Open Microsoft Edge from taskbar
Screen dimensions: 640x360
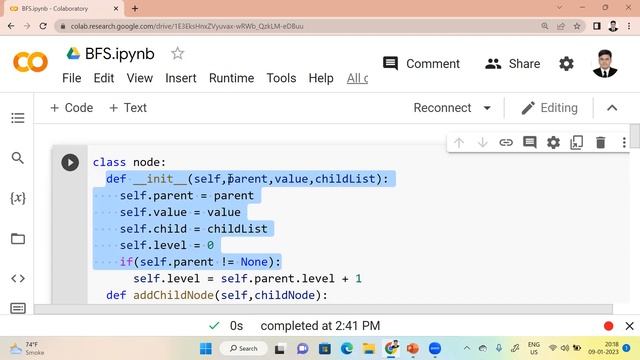click(347, 349)
